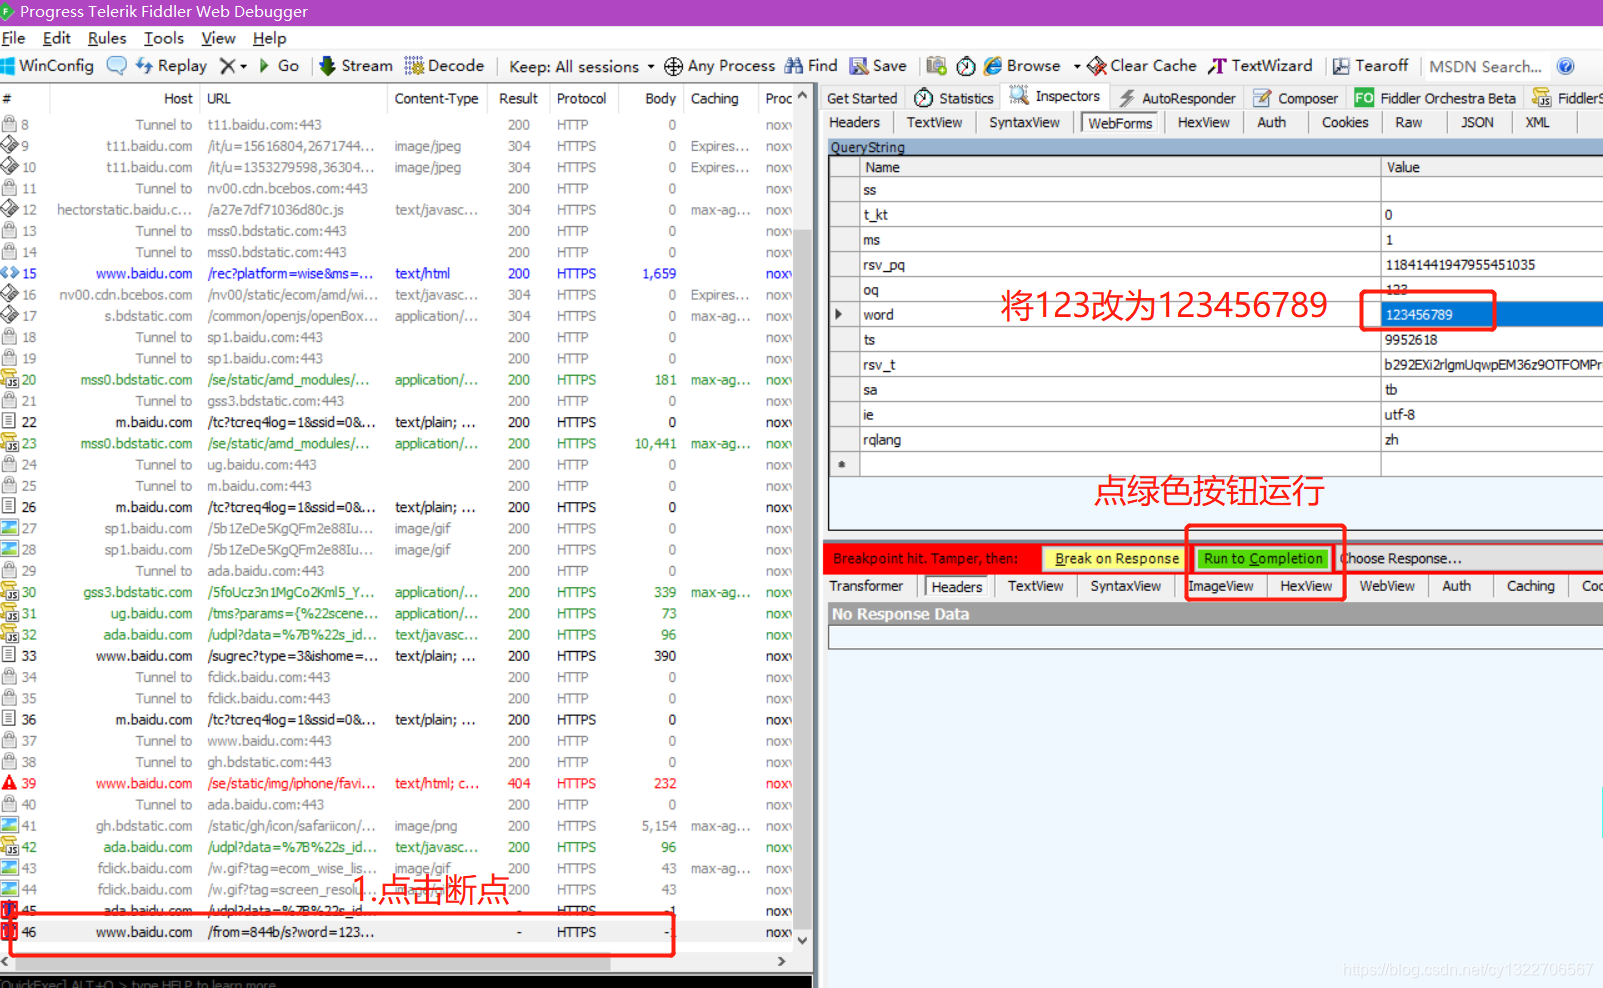Click the image icon of session 41
1603x988 pixels.
click(10, 826)
